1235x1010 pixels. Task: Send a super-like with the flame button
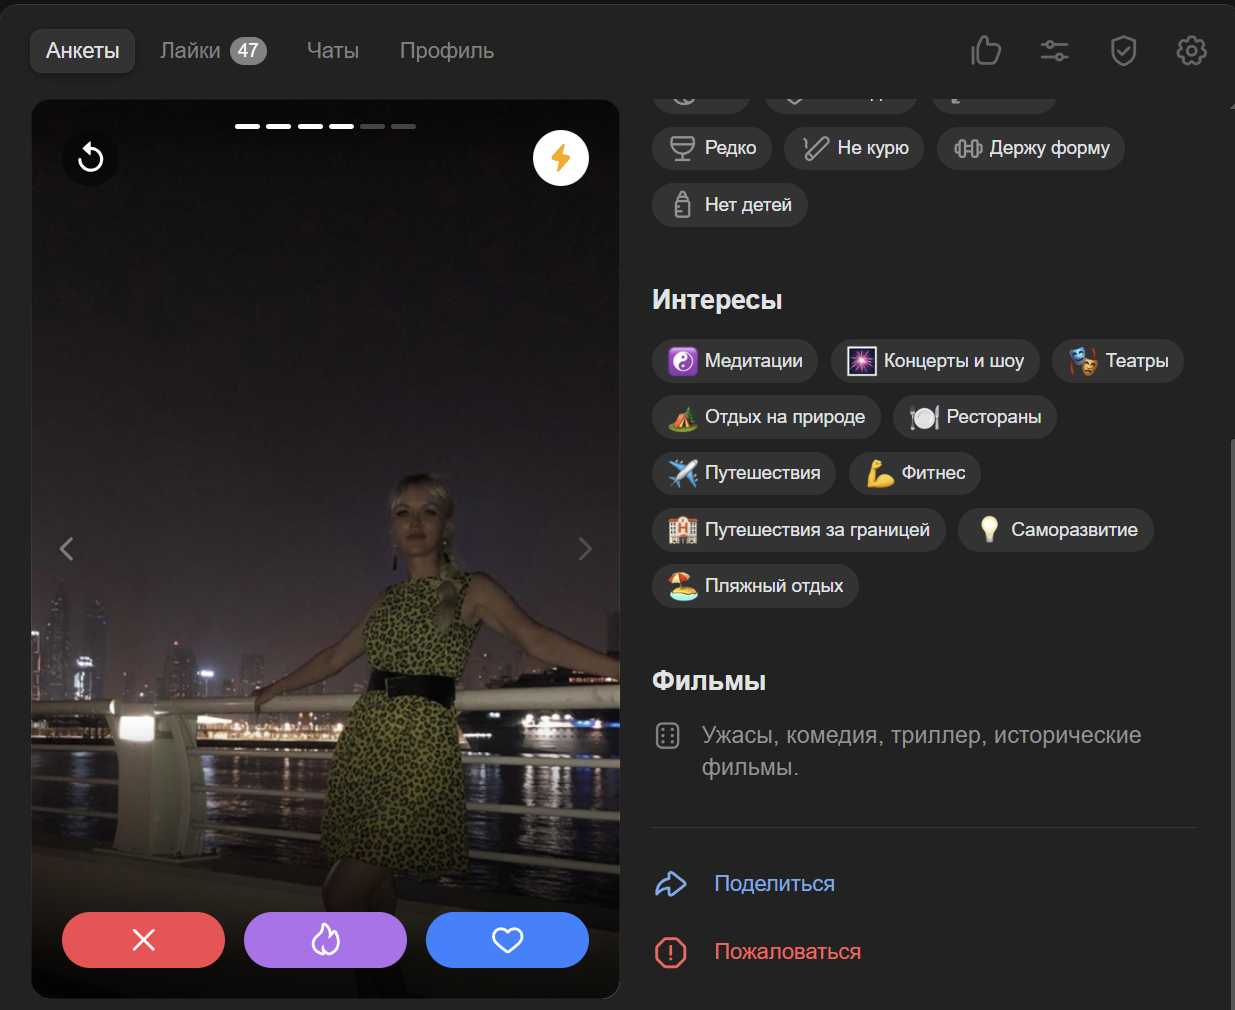click(325, 940)
